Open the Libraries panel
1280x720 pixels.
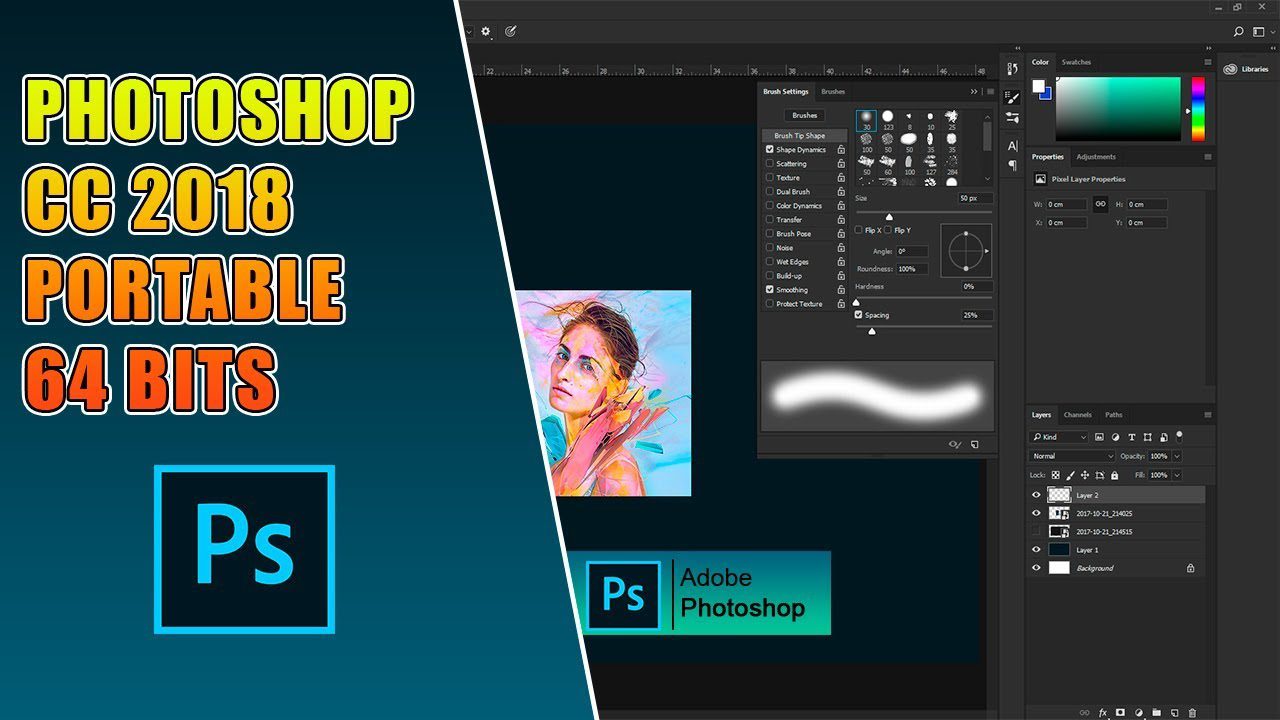click(1248, 68)
